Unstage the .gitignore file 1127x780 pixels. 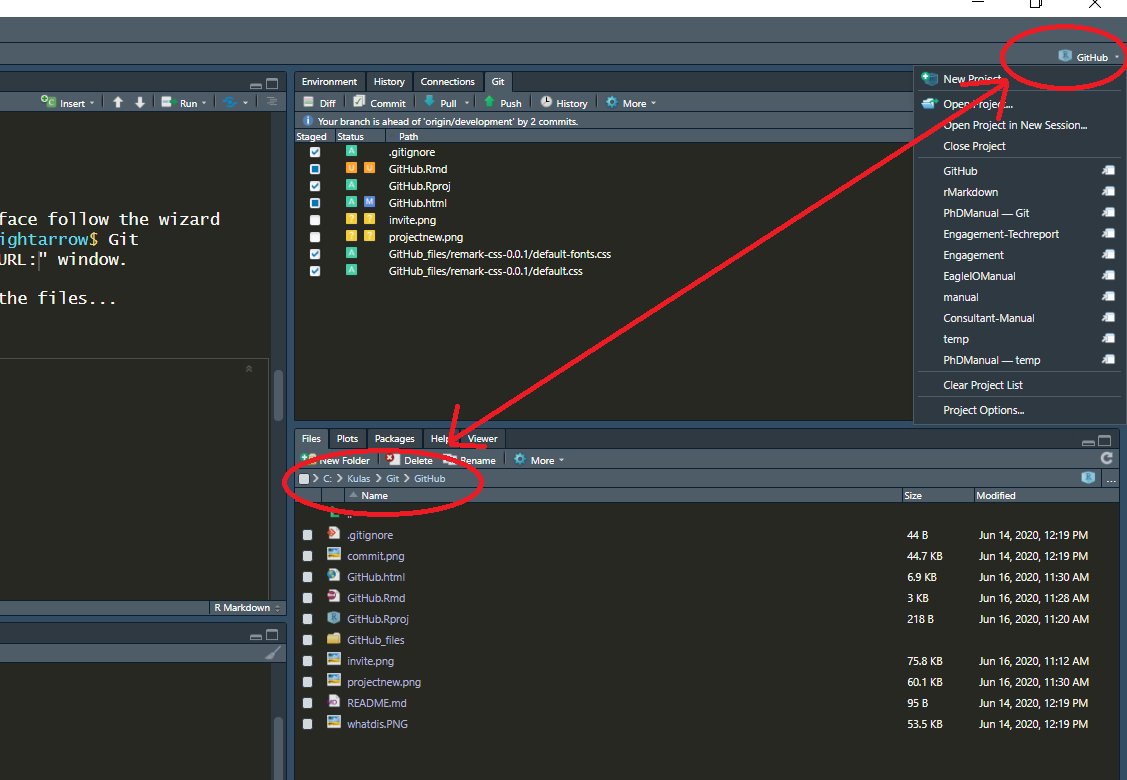pyautogui.click(x=315, y=152)
